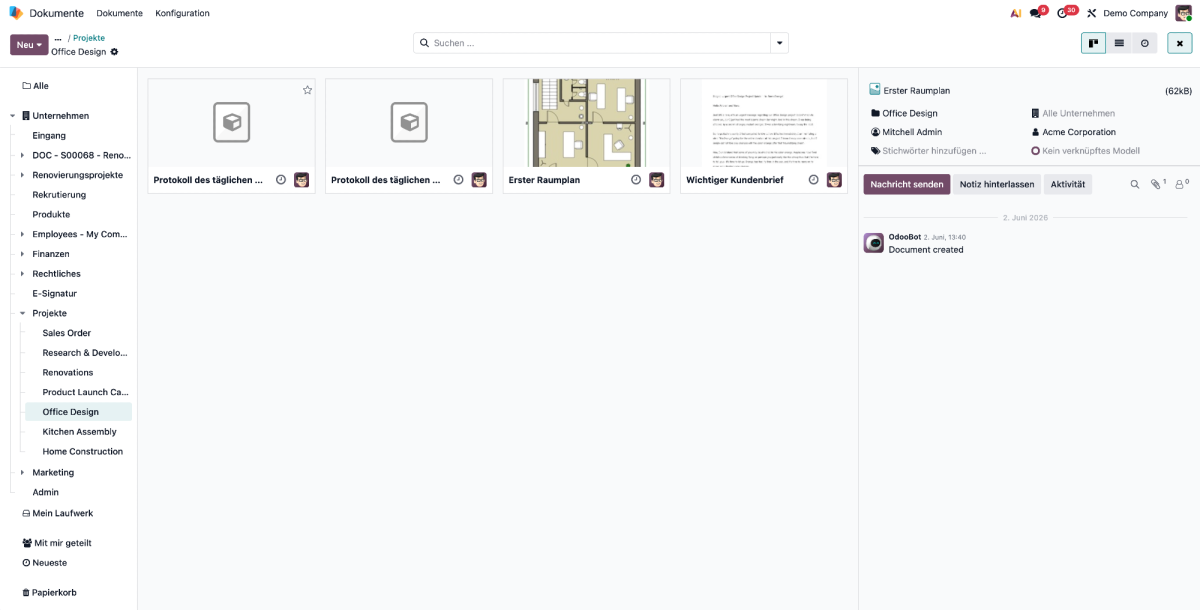The image size is (1200, 610).
Task: Open the Research & Develo... folder
Action: tap(85, 353)
